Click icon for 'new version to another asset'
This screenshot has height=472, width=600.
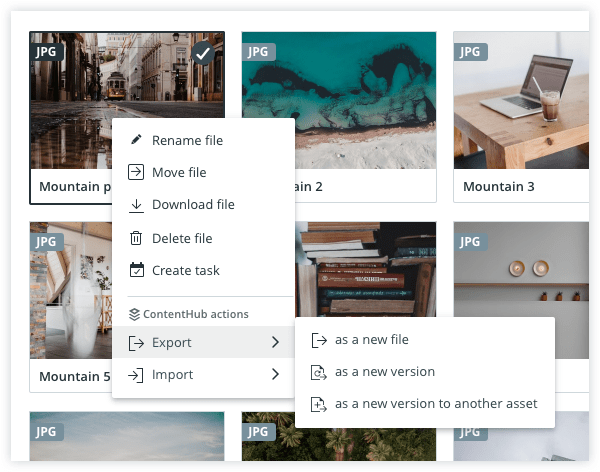click(318, 404)
